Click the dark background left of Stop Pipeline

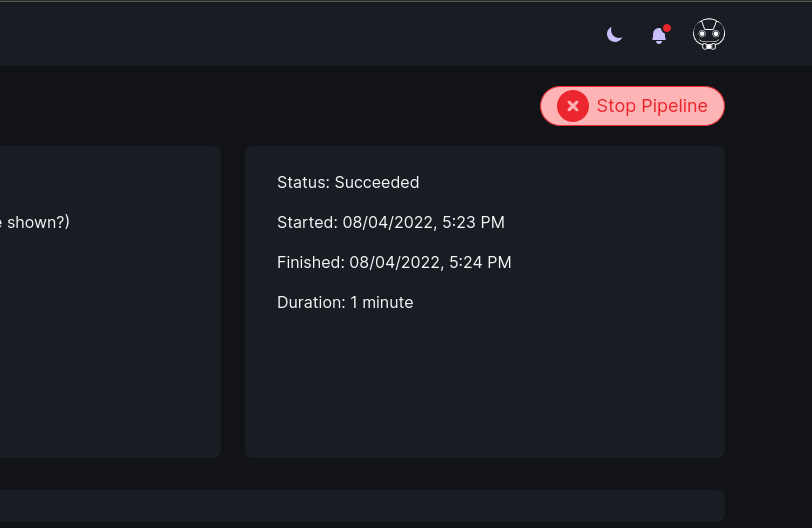pyautogui.click(x=300, y=106)
